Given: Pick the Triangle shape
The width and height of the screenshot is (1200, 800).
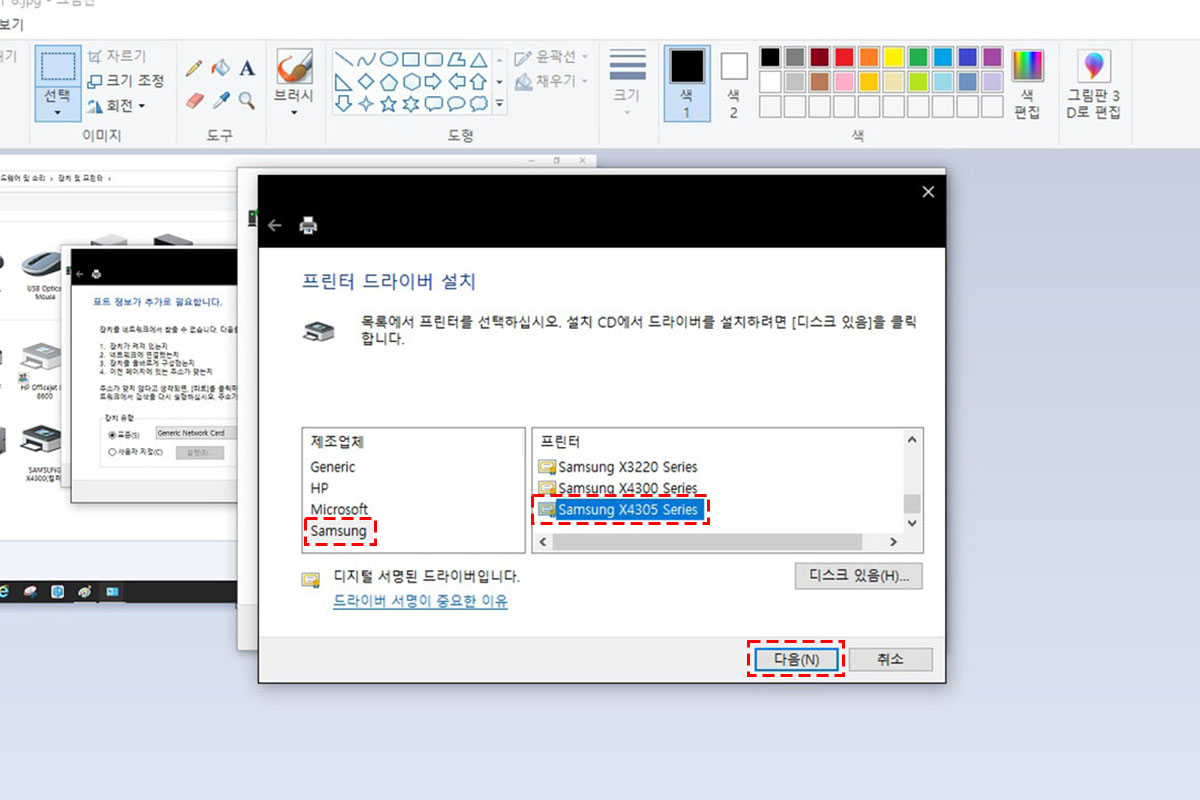Looking at the screenshot, I should click(x=480, y=60).
